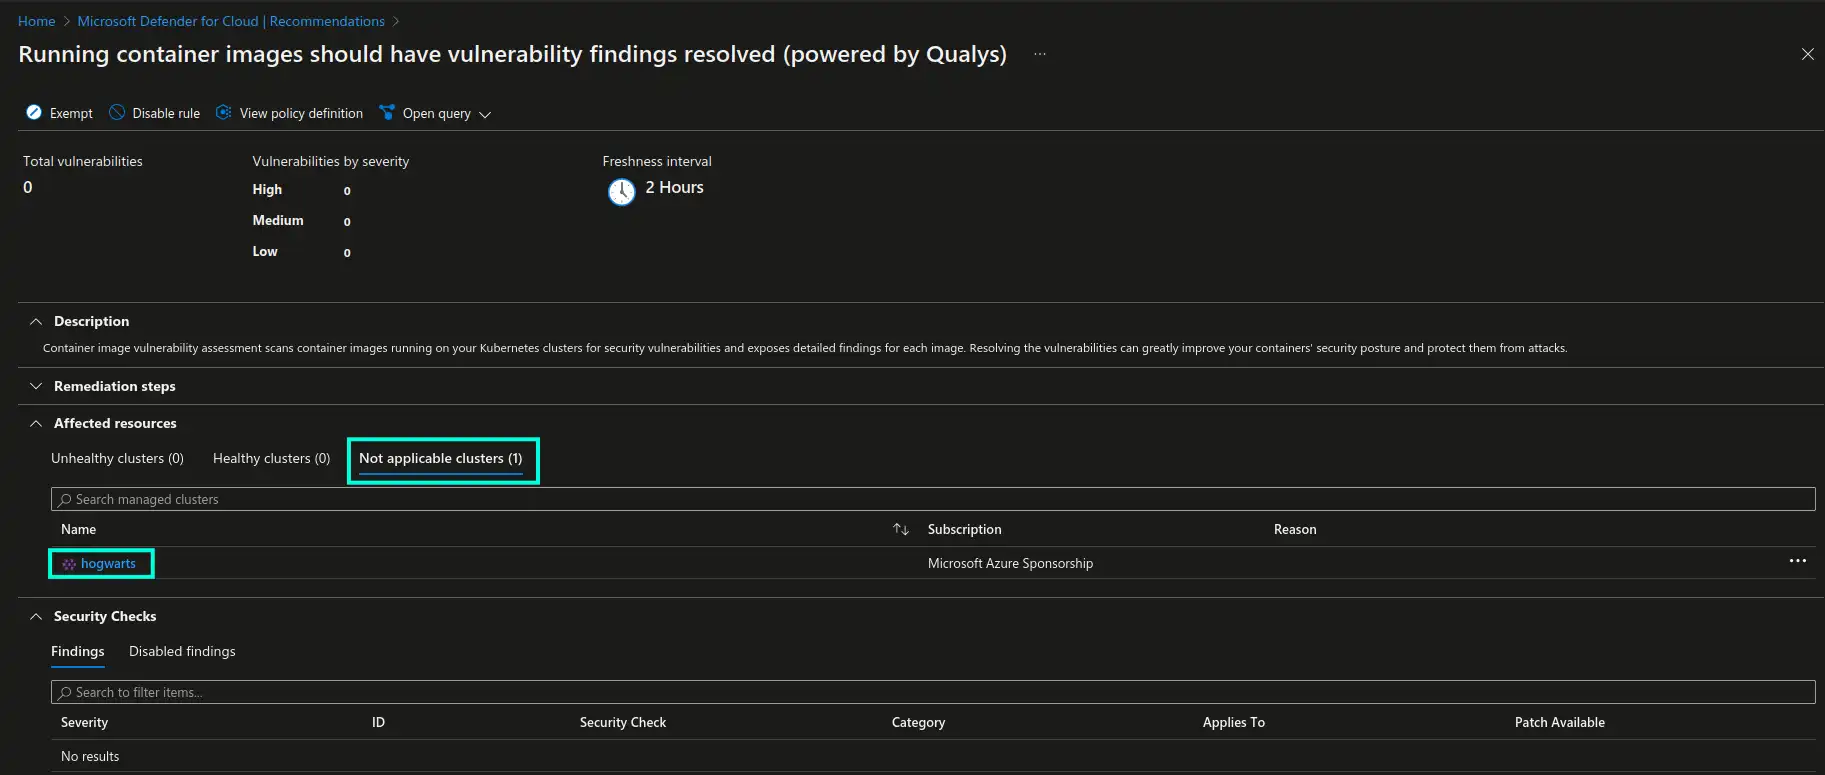This screenshot has height=775, width=1825.
Task: Click the Disable rule button label
Action: [166, 114]
